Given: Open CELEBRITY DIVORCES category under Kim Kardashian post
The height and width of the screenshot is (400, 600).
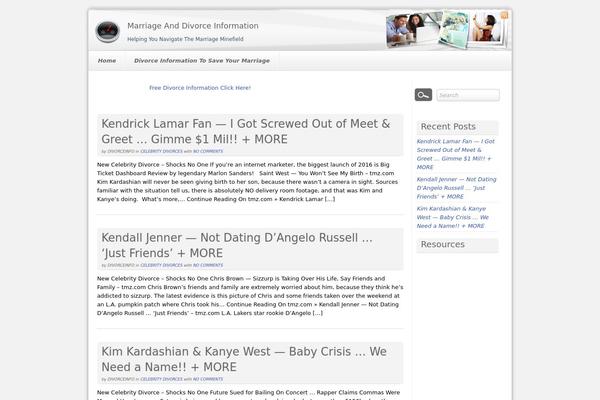Looking at the screenshot, I should tap(161, 379).
